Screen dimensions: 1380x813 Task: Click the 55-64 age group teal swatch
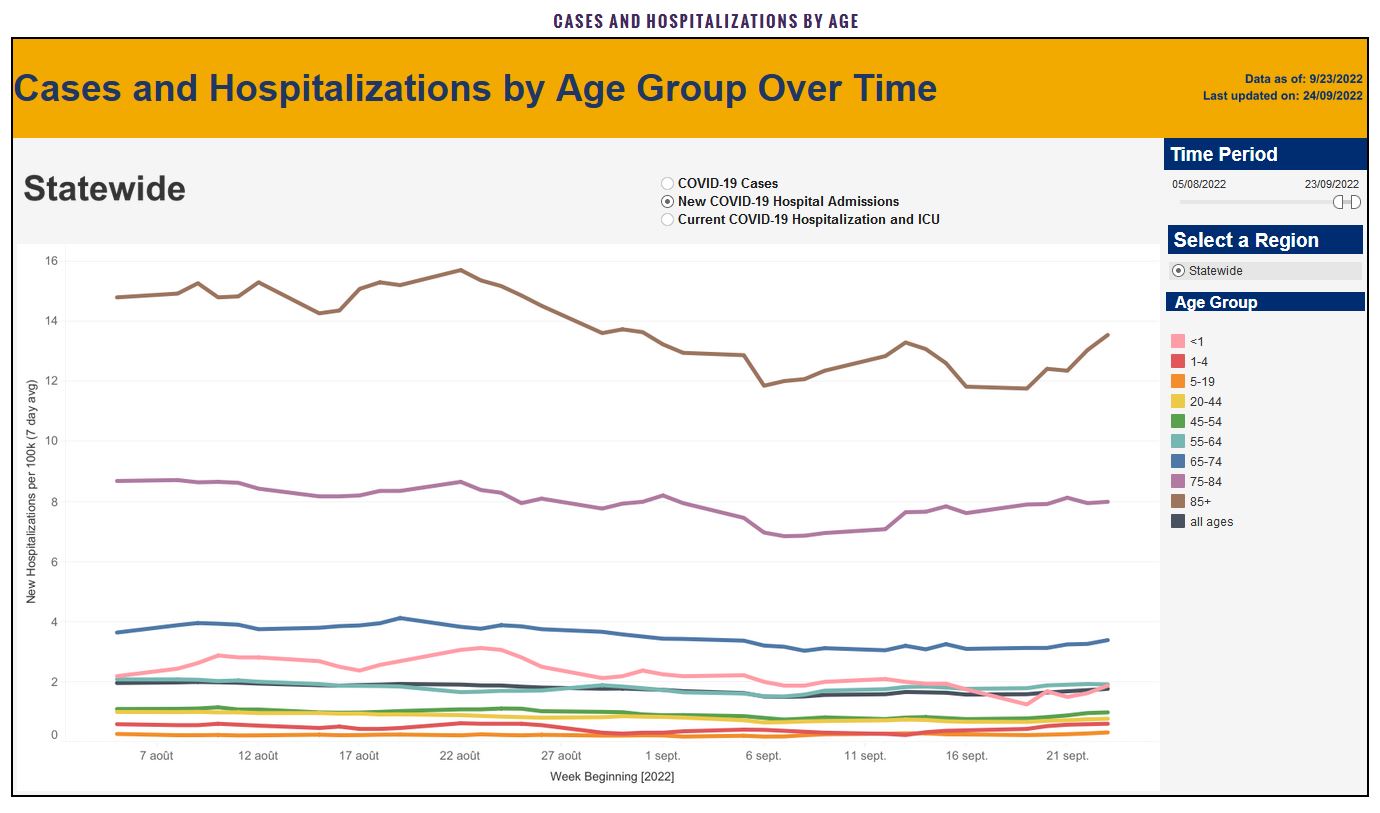[x=1178, y=441]
